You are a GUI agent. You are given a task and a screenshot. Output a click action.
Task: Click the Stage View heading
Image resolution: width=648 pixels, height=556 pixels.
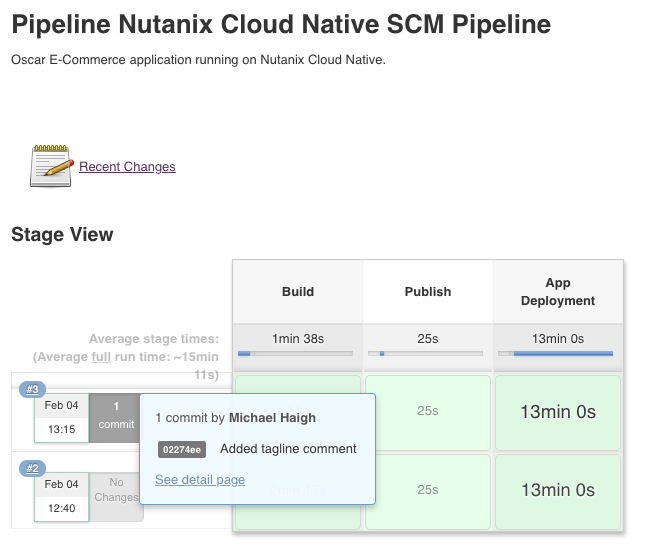click(62, 234)
